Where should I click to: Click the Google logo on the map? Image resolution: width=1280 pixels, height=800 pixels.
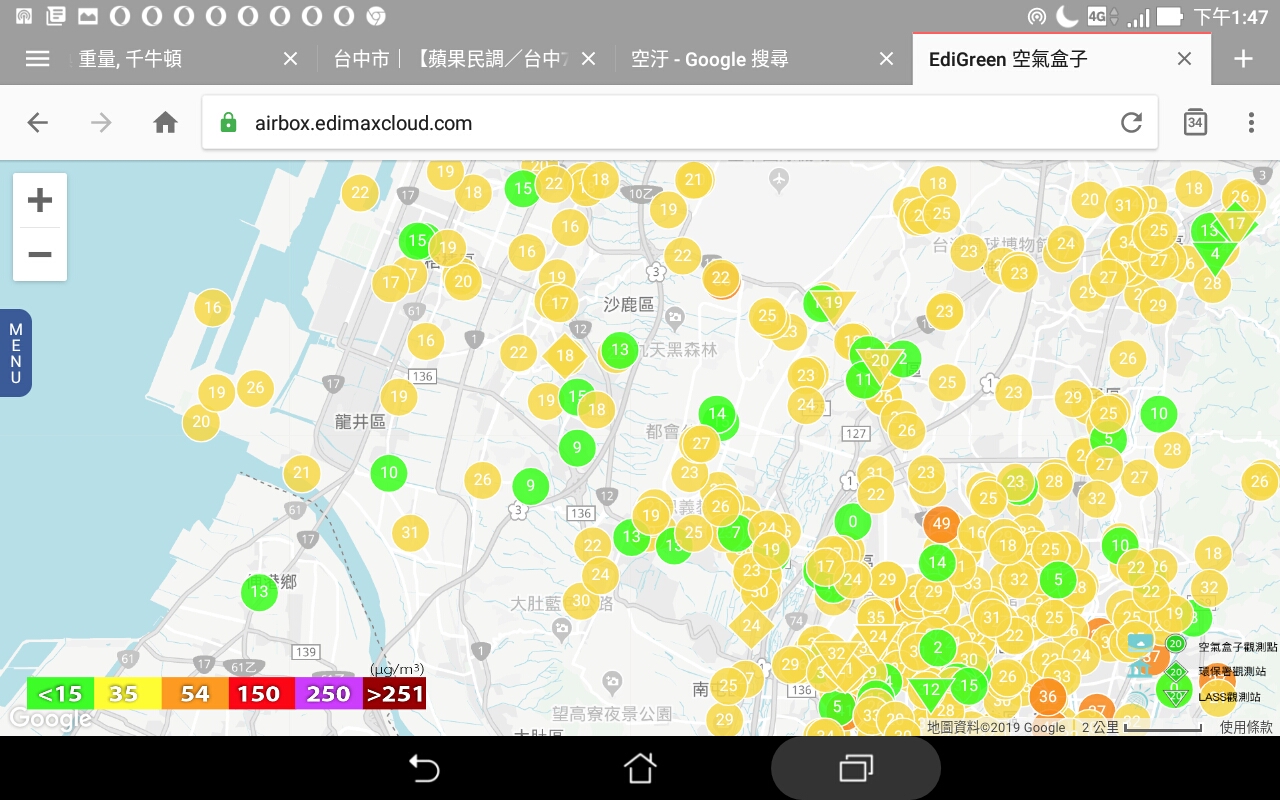pos(50,718)
